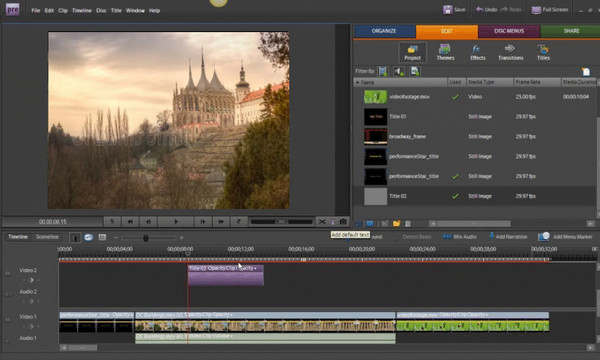Switch to the ORGANIZE tab
Screen dimensions: 600x360
tap(384, 31)
